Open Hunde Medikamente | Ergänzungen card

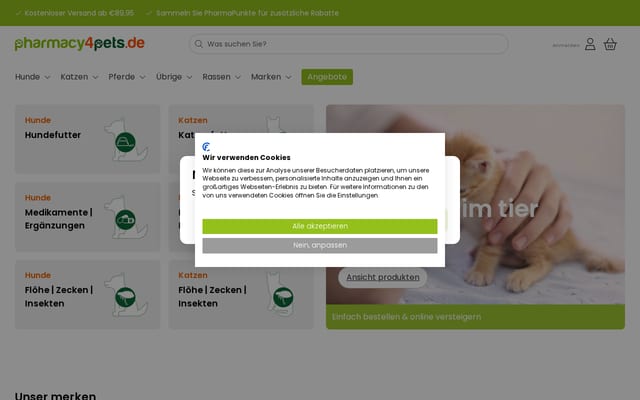pos(87,217)
